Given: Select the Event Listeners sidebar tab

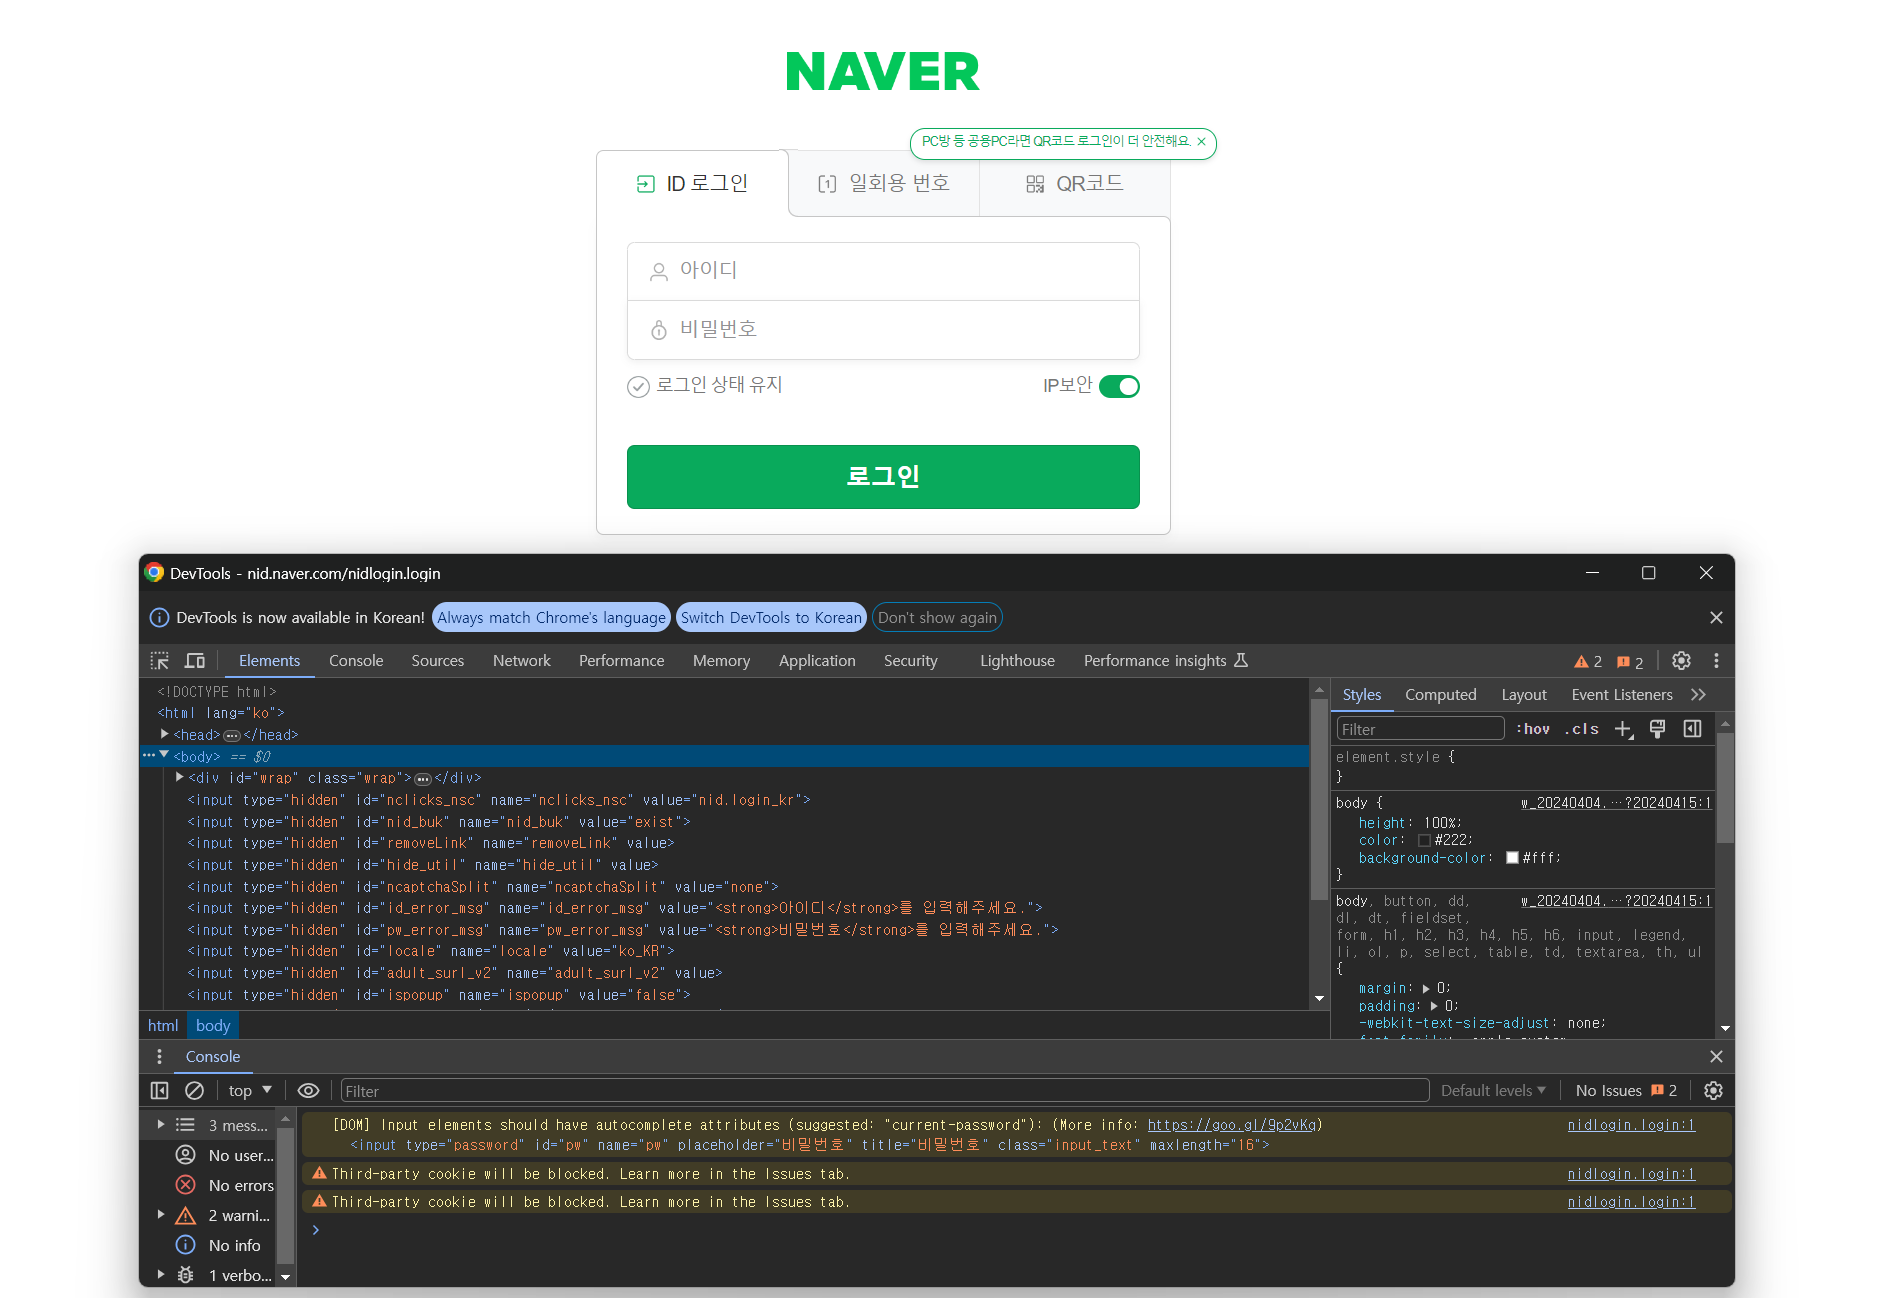Looking at the screenshot, I should pyautogui.click(x=1621, y=695).
